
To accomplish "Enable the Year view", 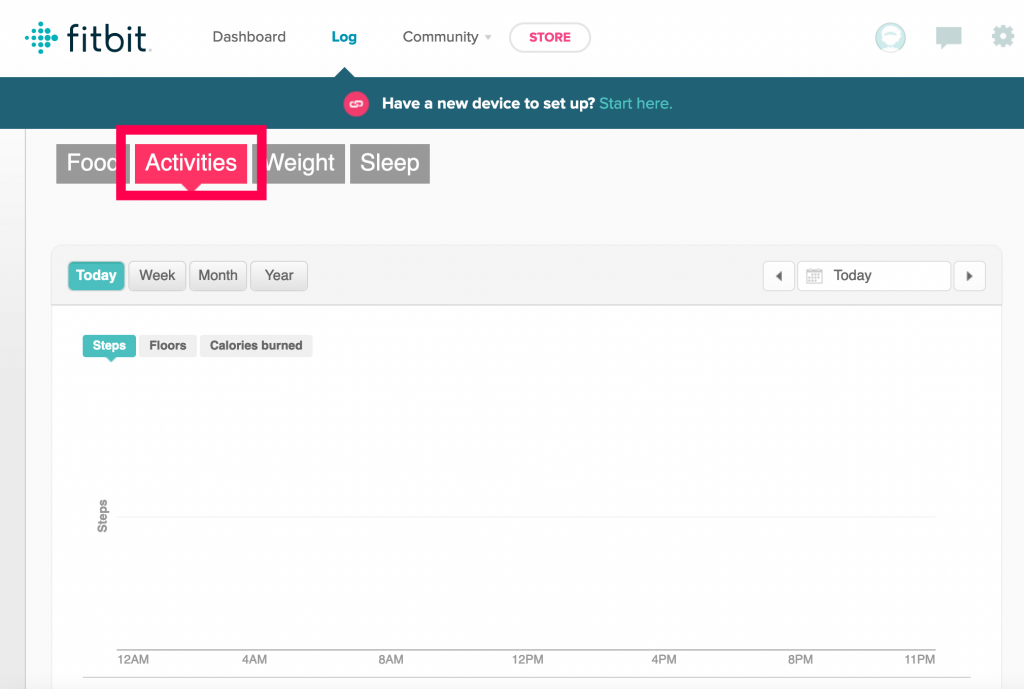I will click(279, 276).
